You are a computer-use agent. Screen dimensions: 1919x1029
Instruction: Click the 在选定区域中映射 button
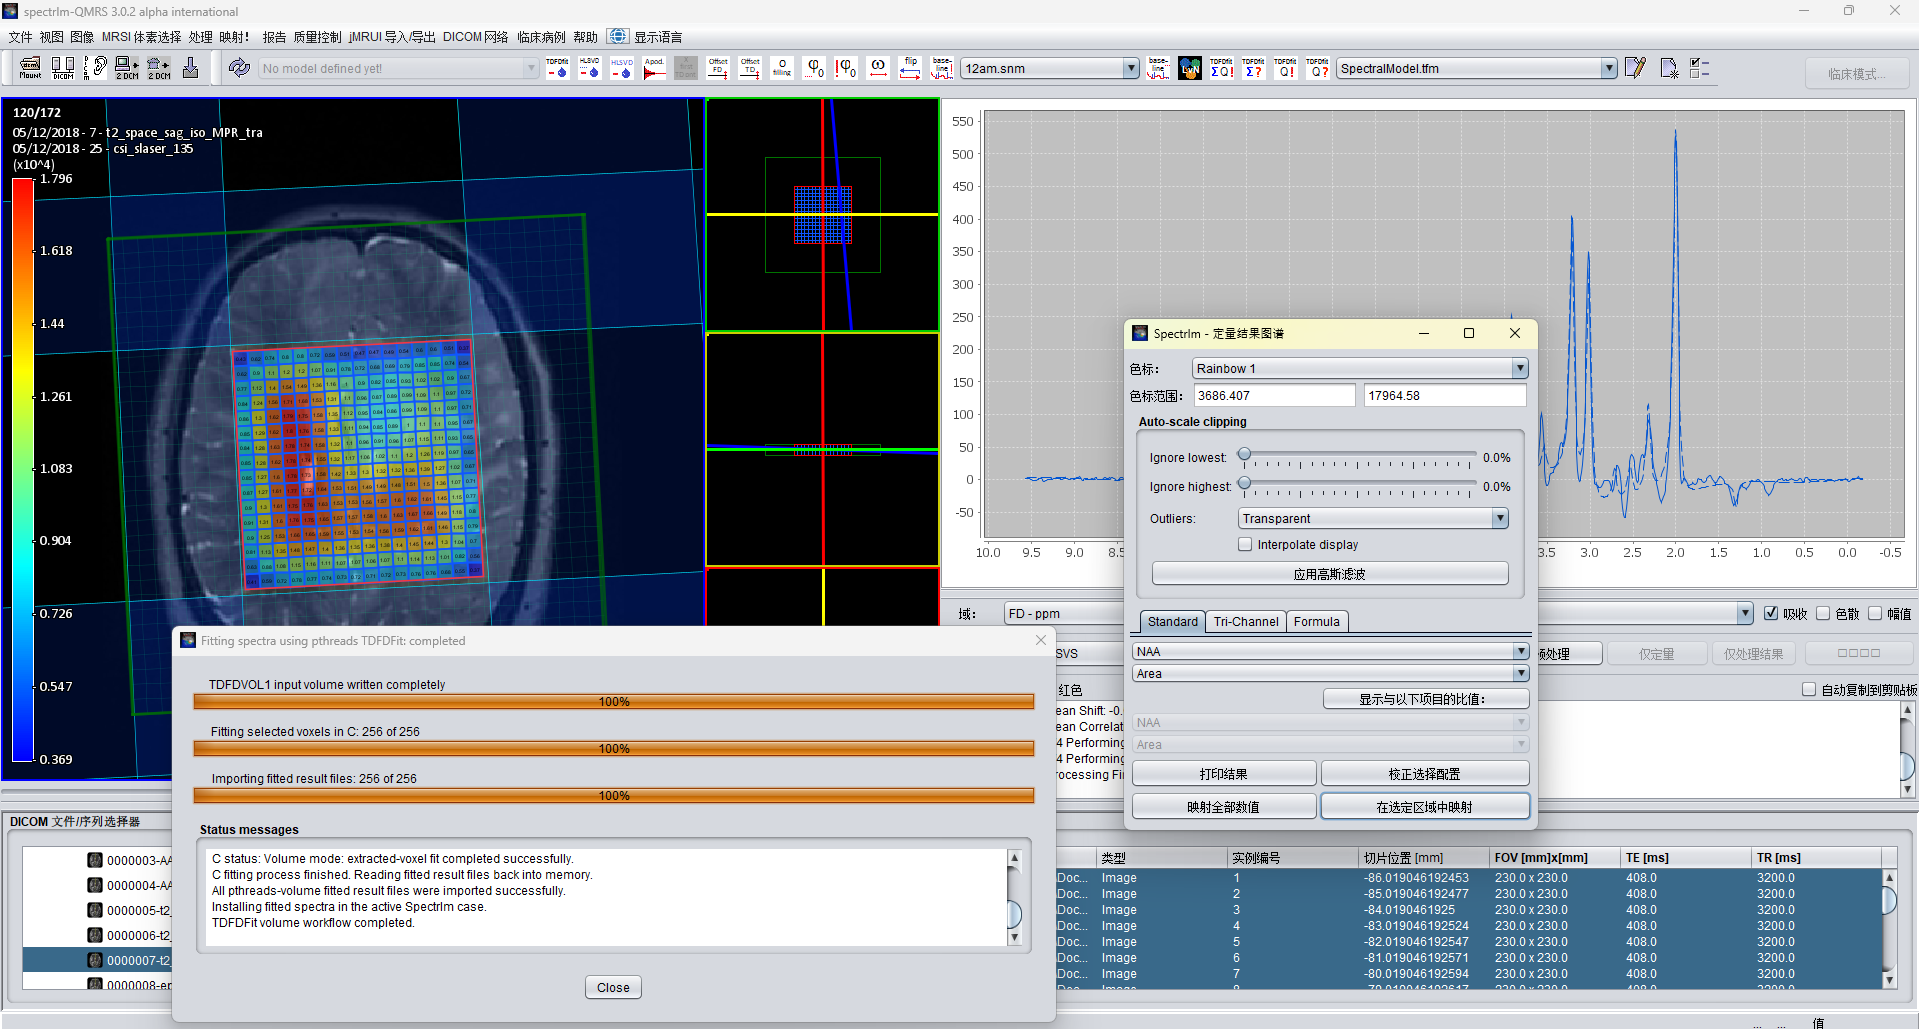1425,807
